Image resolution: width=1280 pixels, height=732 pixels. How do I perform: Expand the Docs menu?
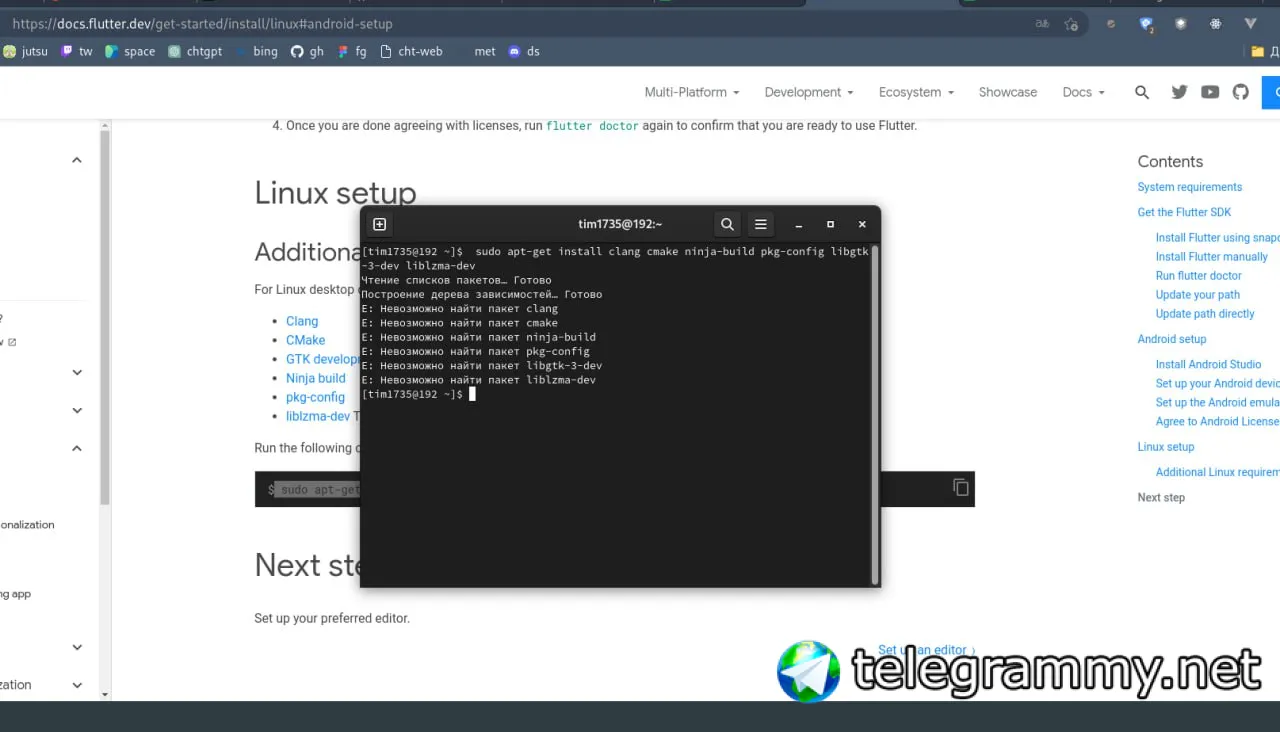pos(1083,92)
